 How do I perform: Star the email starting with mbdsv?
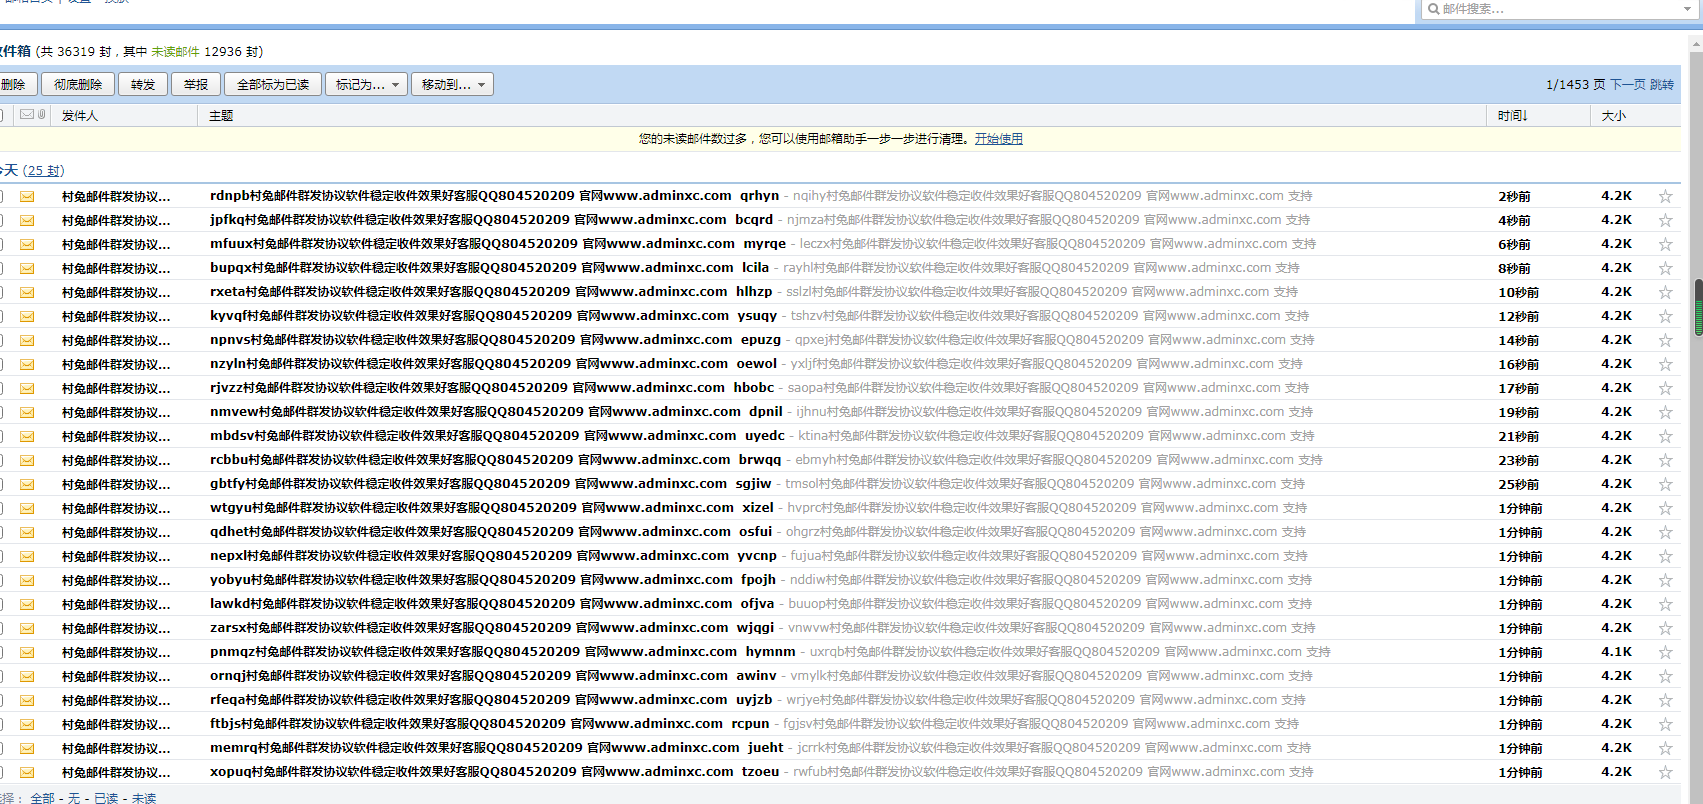click(1665, 436)
